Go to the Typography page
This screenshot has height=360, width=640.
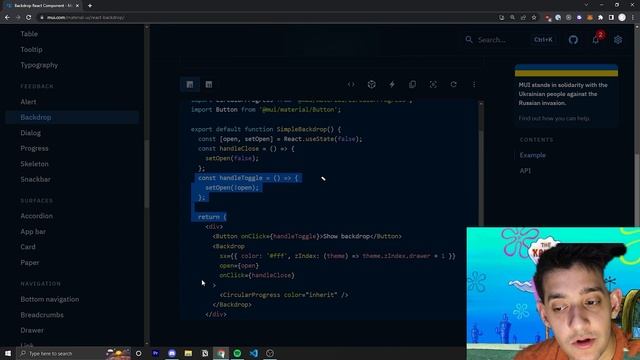(39, 65)
